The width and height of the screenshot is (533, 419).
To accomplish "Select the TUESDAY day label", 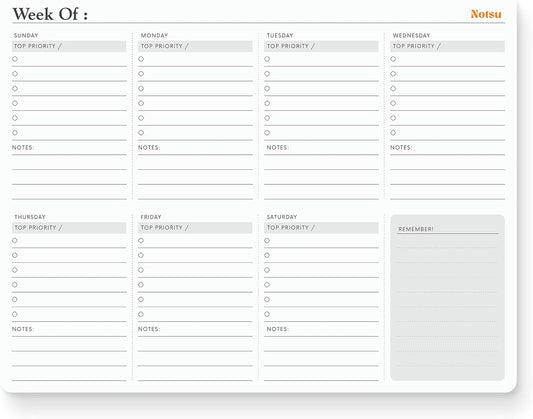I will click(x=280, y=35).
